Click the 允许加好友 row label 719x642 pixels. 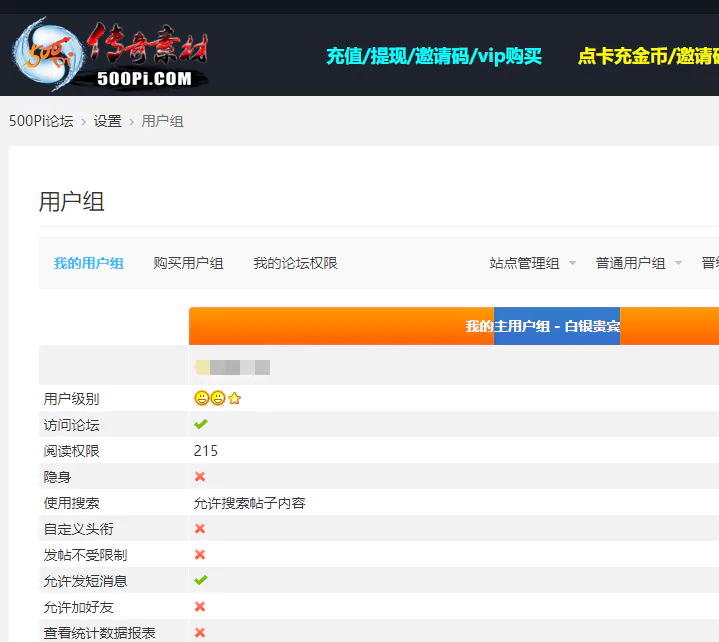tap(78, 607)
